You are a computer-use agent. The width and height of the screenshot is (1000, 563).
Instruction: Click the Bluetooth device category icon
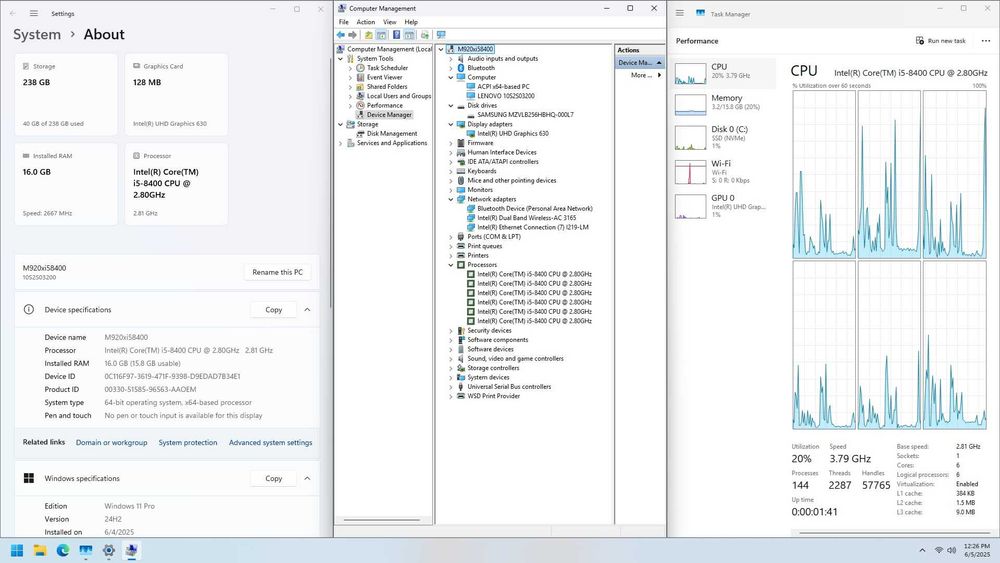pos(460,68)
